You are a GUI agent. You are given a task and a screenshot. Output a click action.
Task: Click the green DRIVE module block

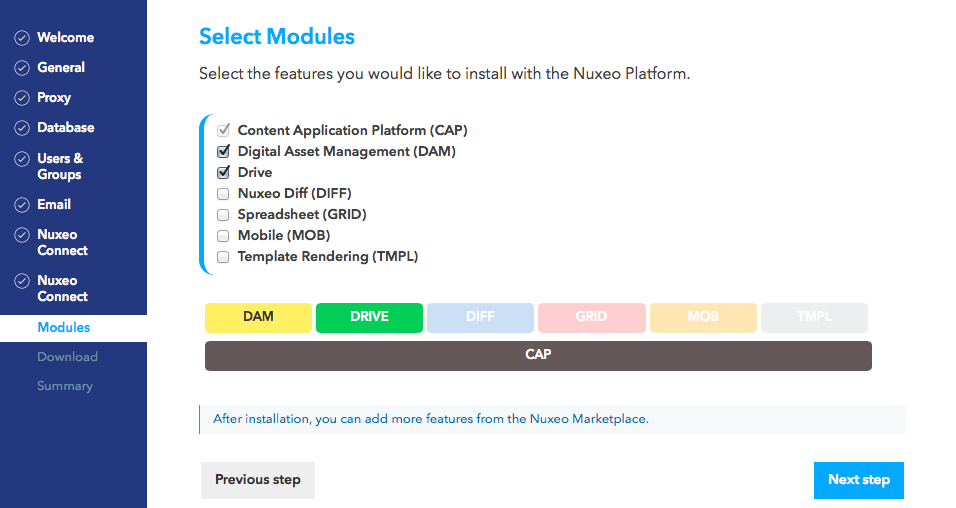pyautogui.click(x=369, y=318)
